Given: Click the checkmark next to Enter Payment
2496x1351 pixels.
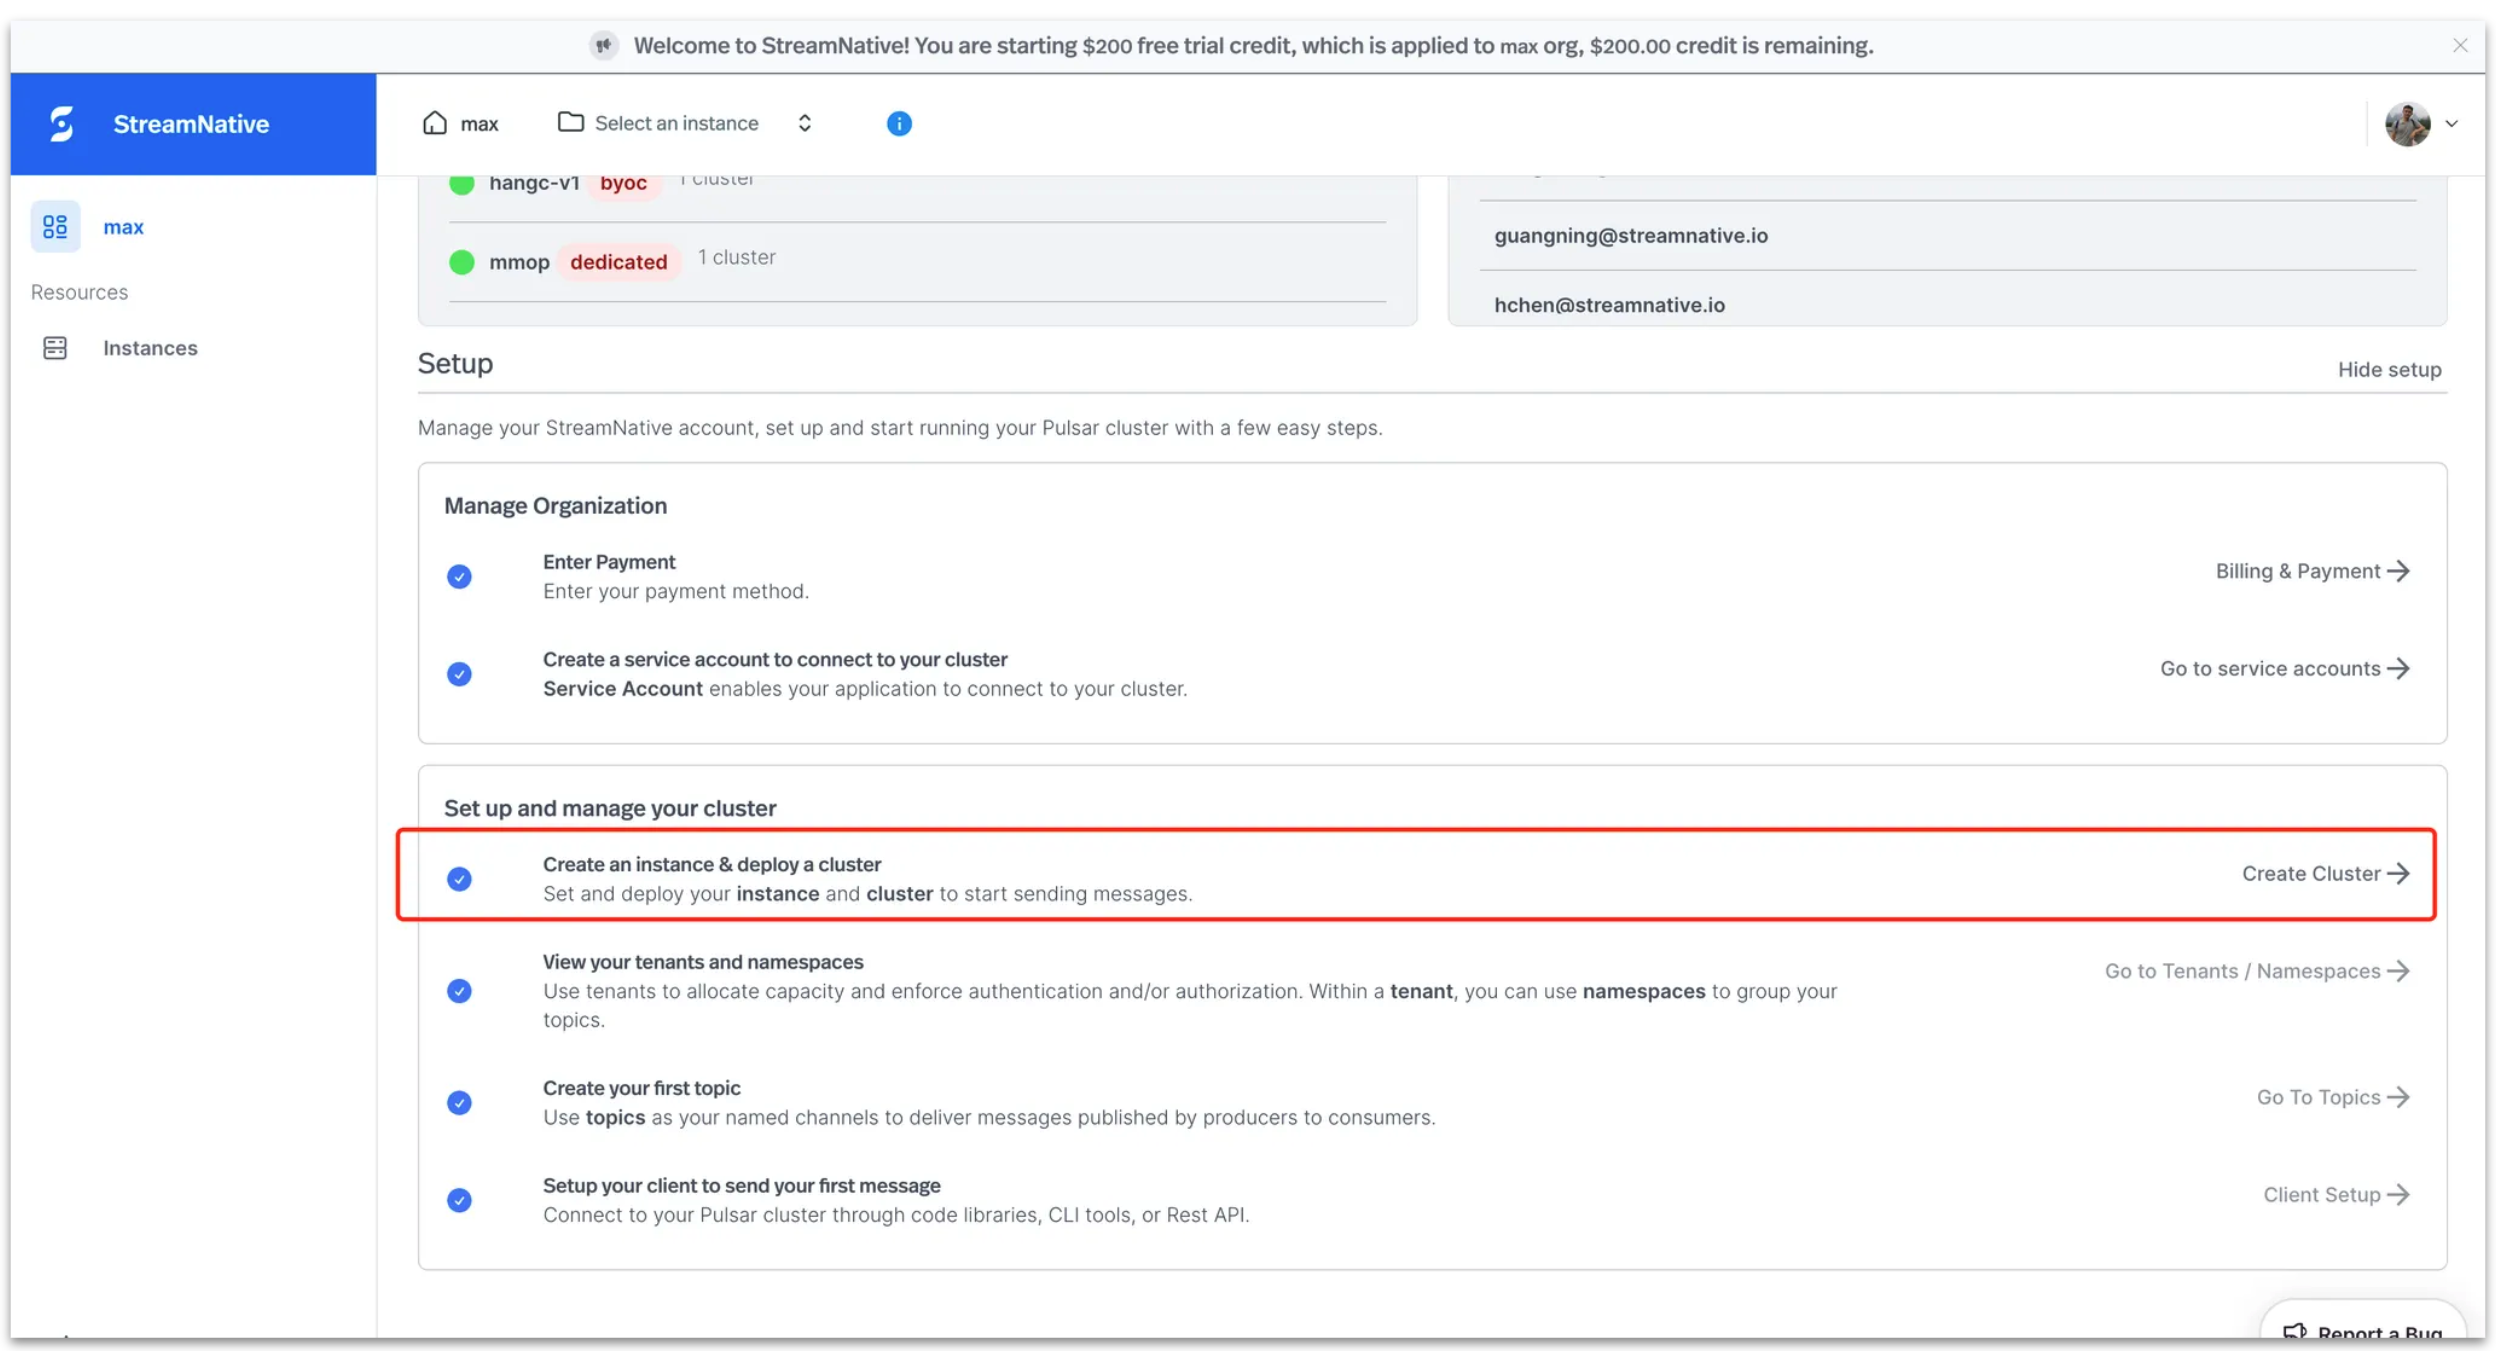Looking at the screenshot, I should (x=460, y=576).
